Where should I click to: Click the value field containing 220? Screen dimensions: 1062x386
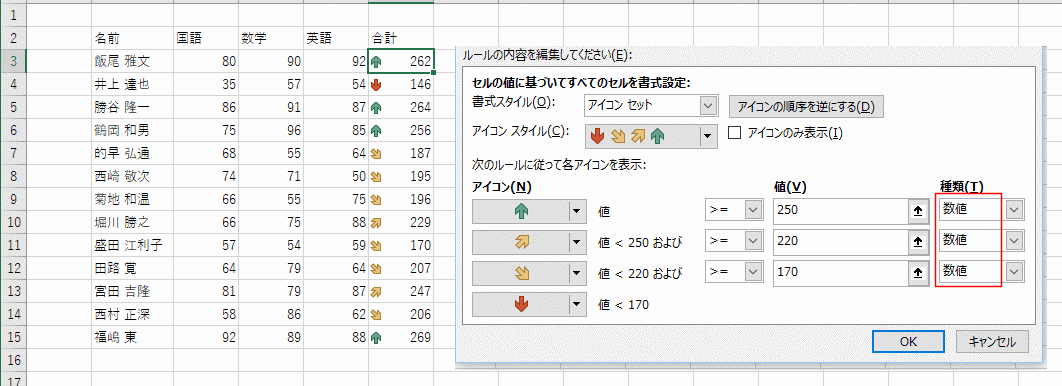tap(841, 240)
